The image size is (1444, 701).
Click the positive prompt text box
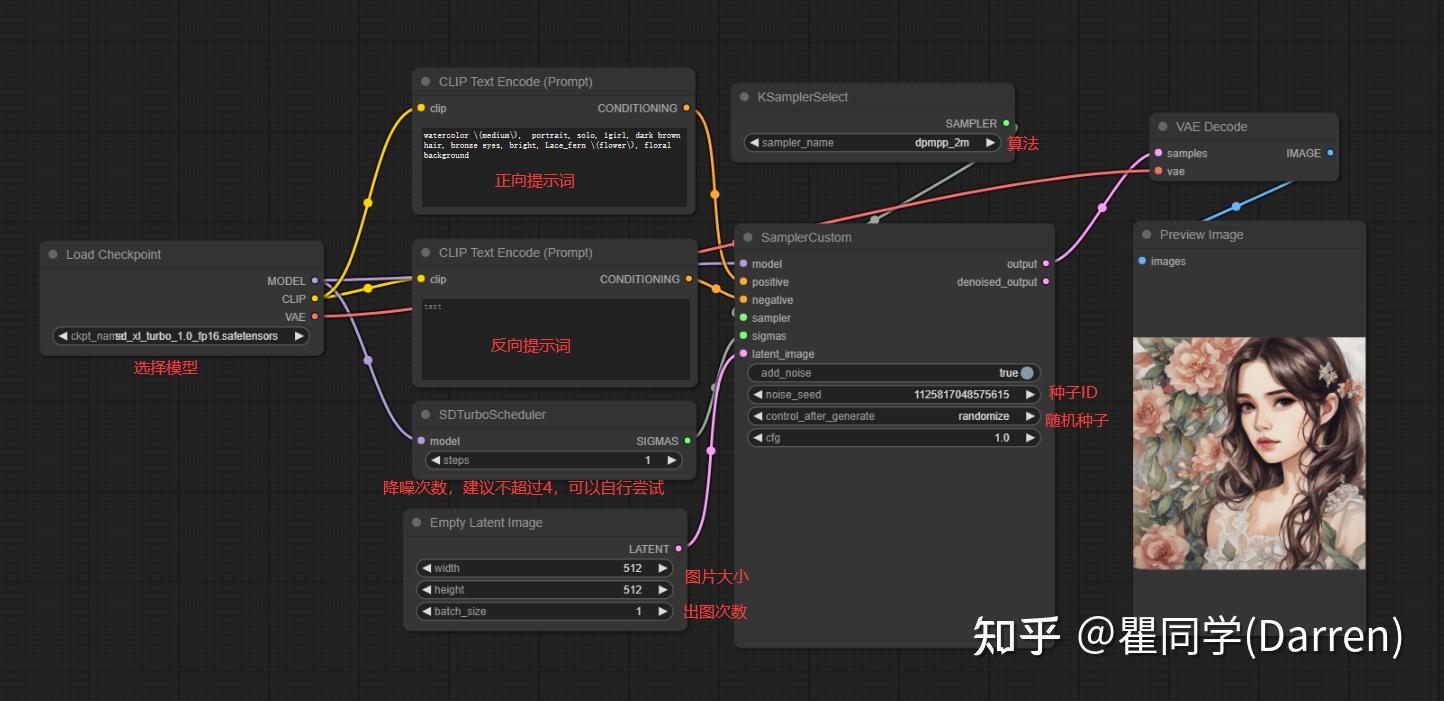click(554, 166)
